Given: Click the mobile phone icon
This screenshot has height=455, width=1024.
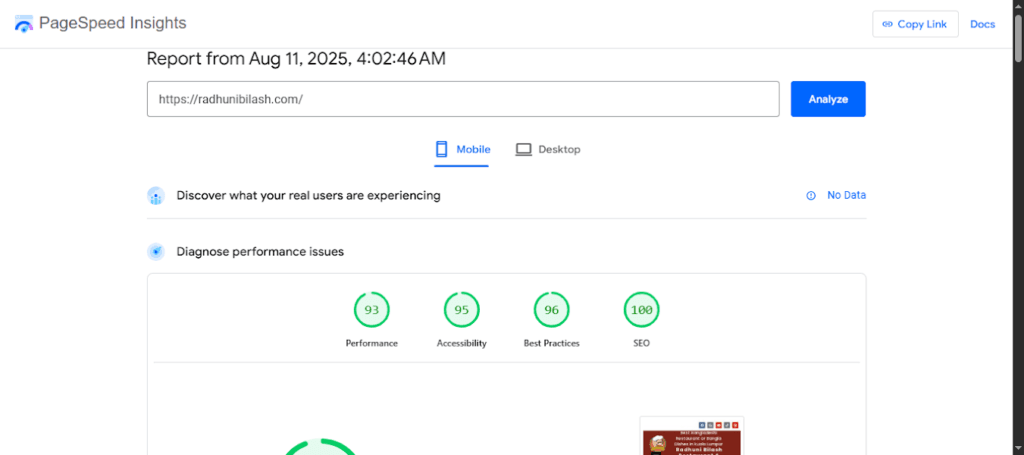Looking at the screenshot, I should (x=441, y=149).
